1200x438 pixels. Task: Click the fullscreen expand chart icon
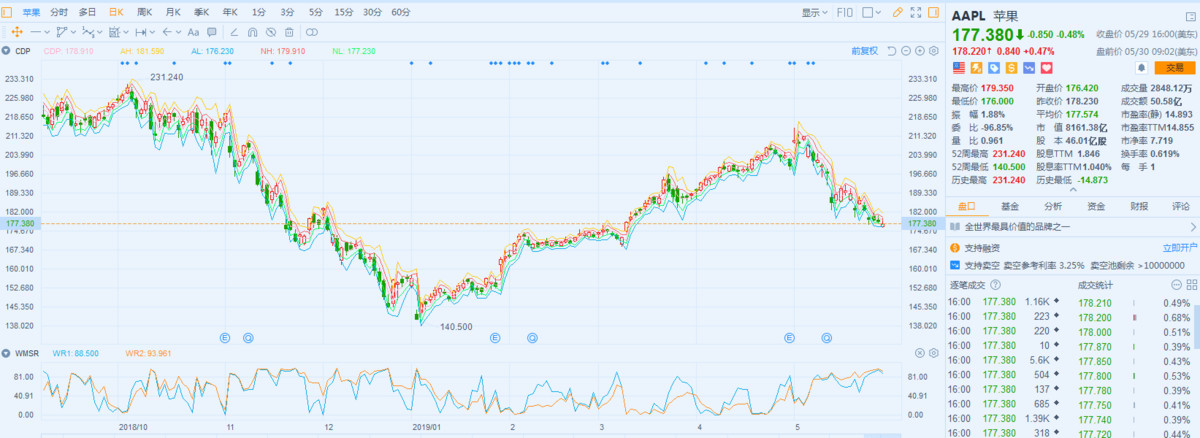tap(914, 12)
